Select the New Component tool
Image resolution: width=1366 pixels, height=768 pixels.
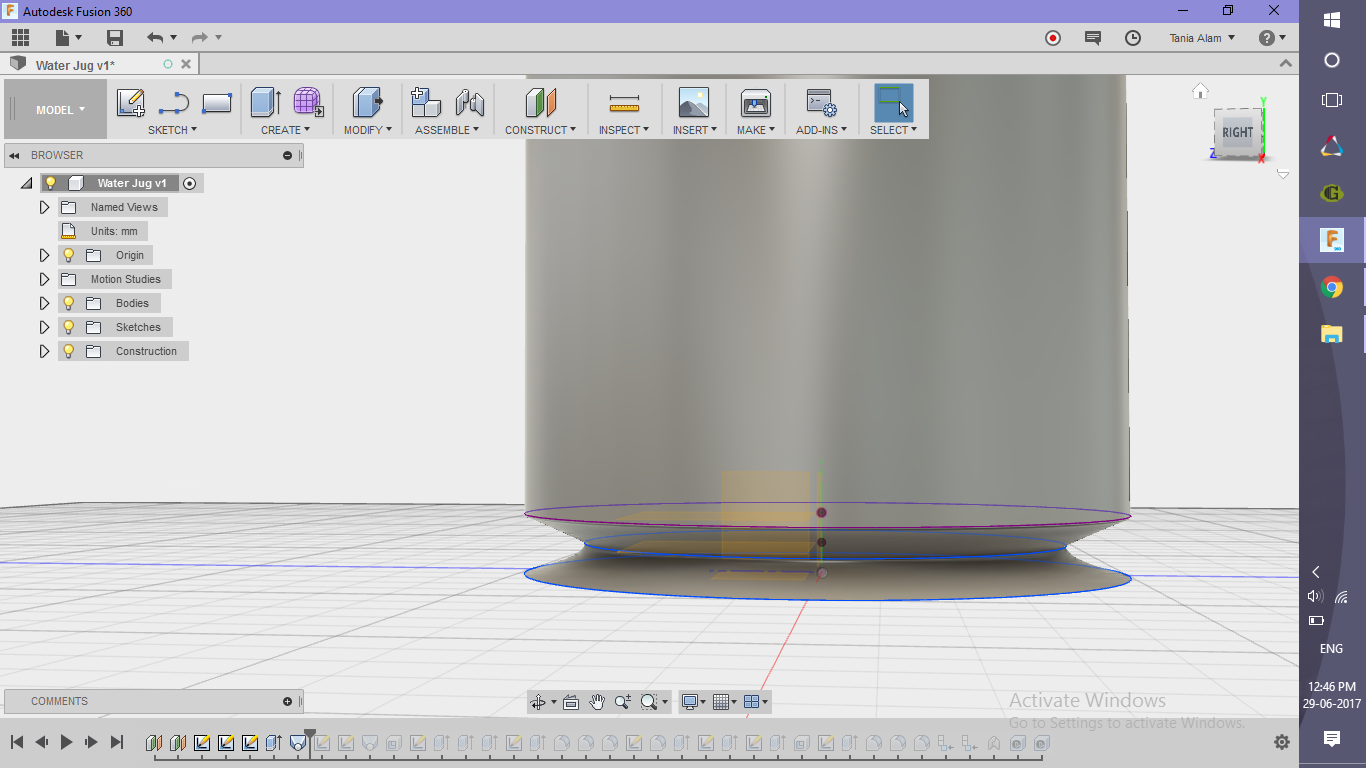pos(426,103)
